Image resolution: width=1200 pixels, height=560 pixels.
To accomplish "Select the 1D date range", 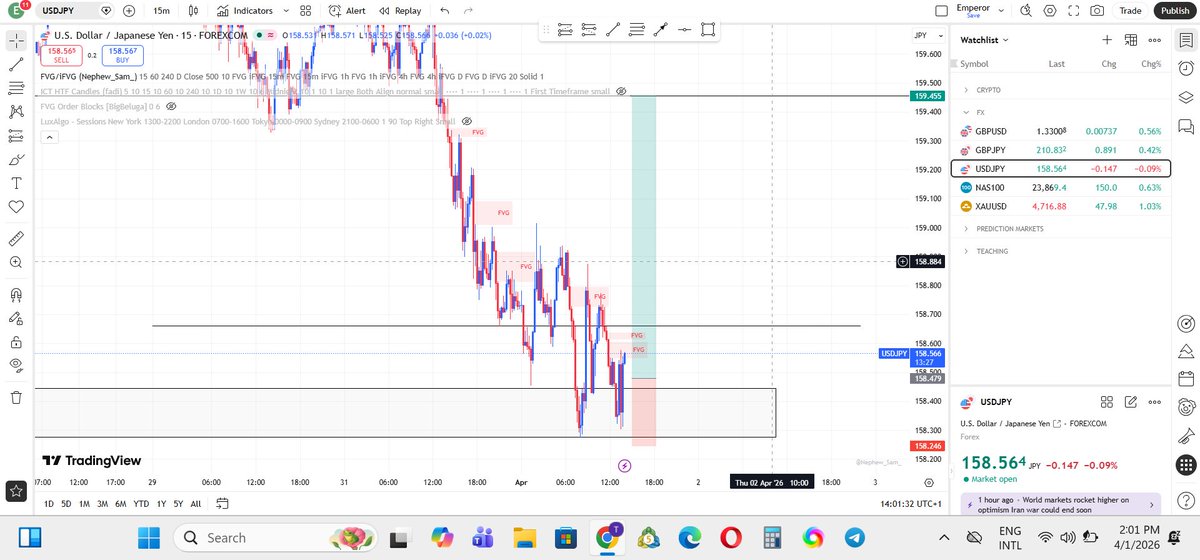I will (x=49, y=503).
